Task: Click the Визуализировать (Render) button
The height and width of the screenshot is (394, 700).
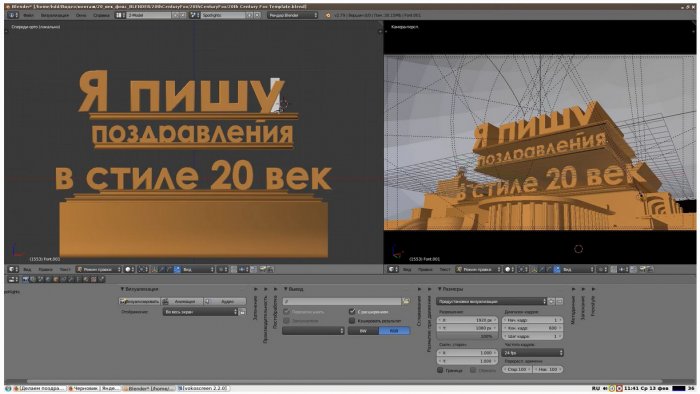Action: 139,302
